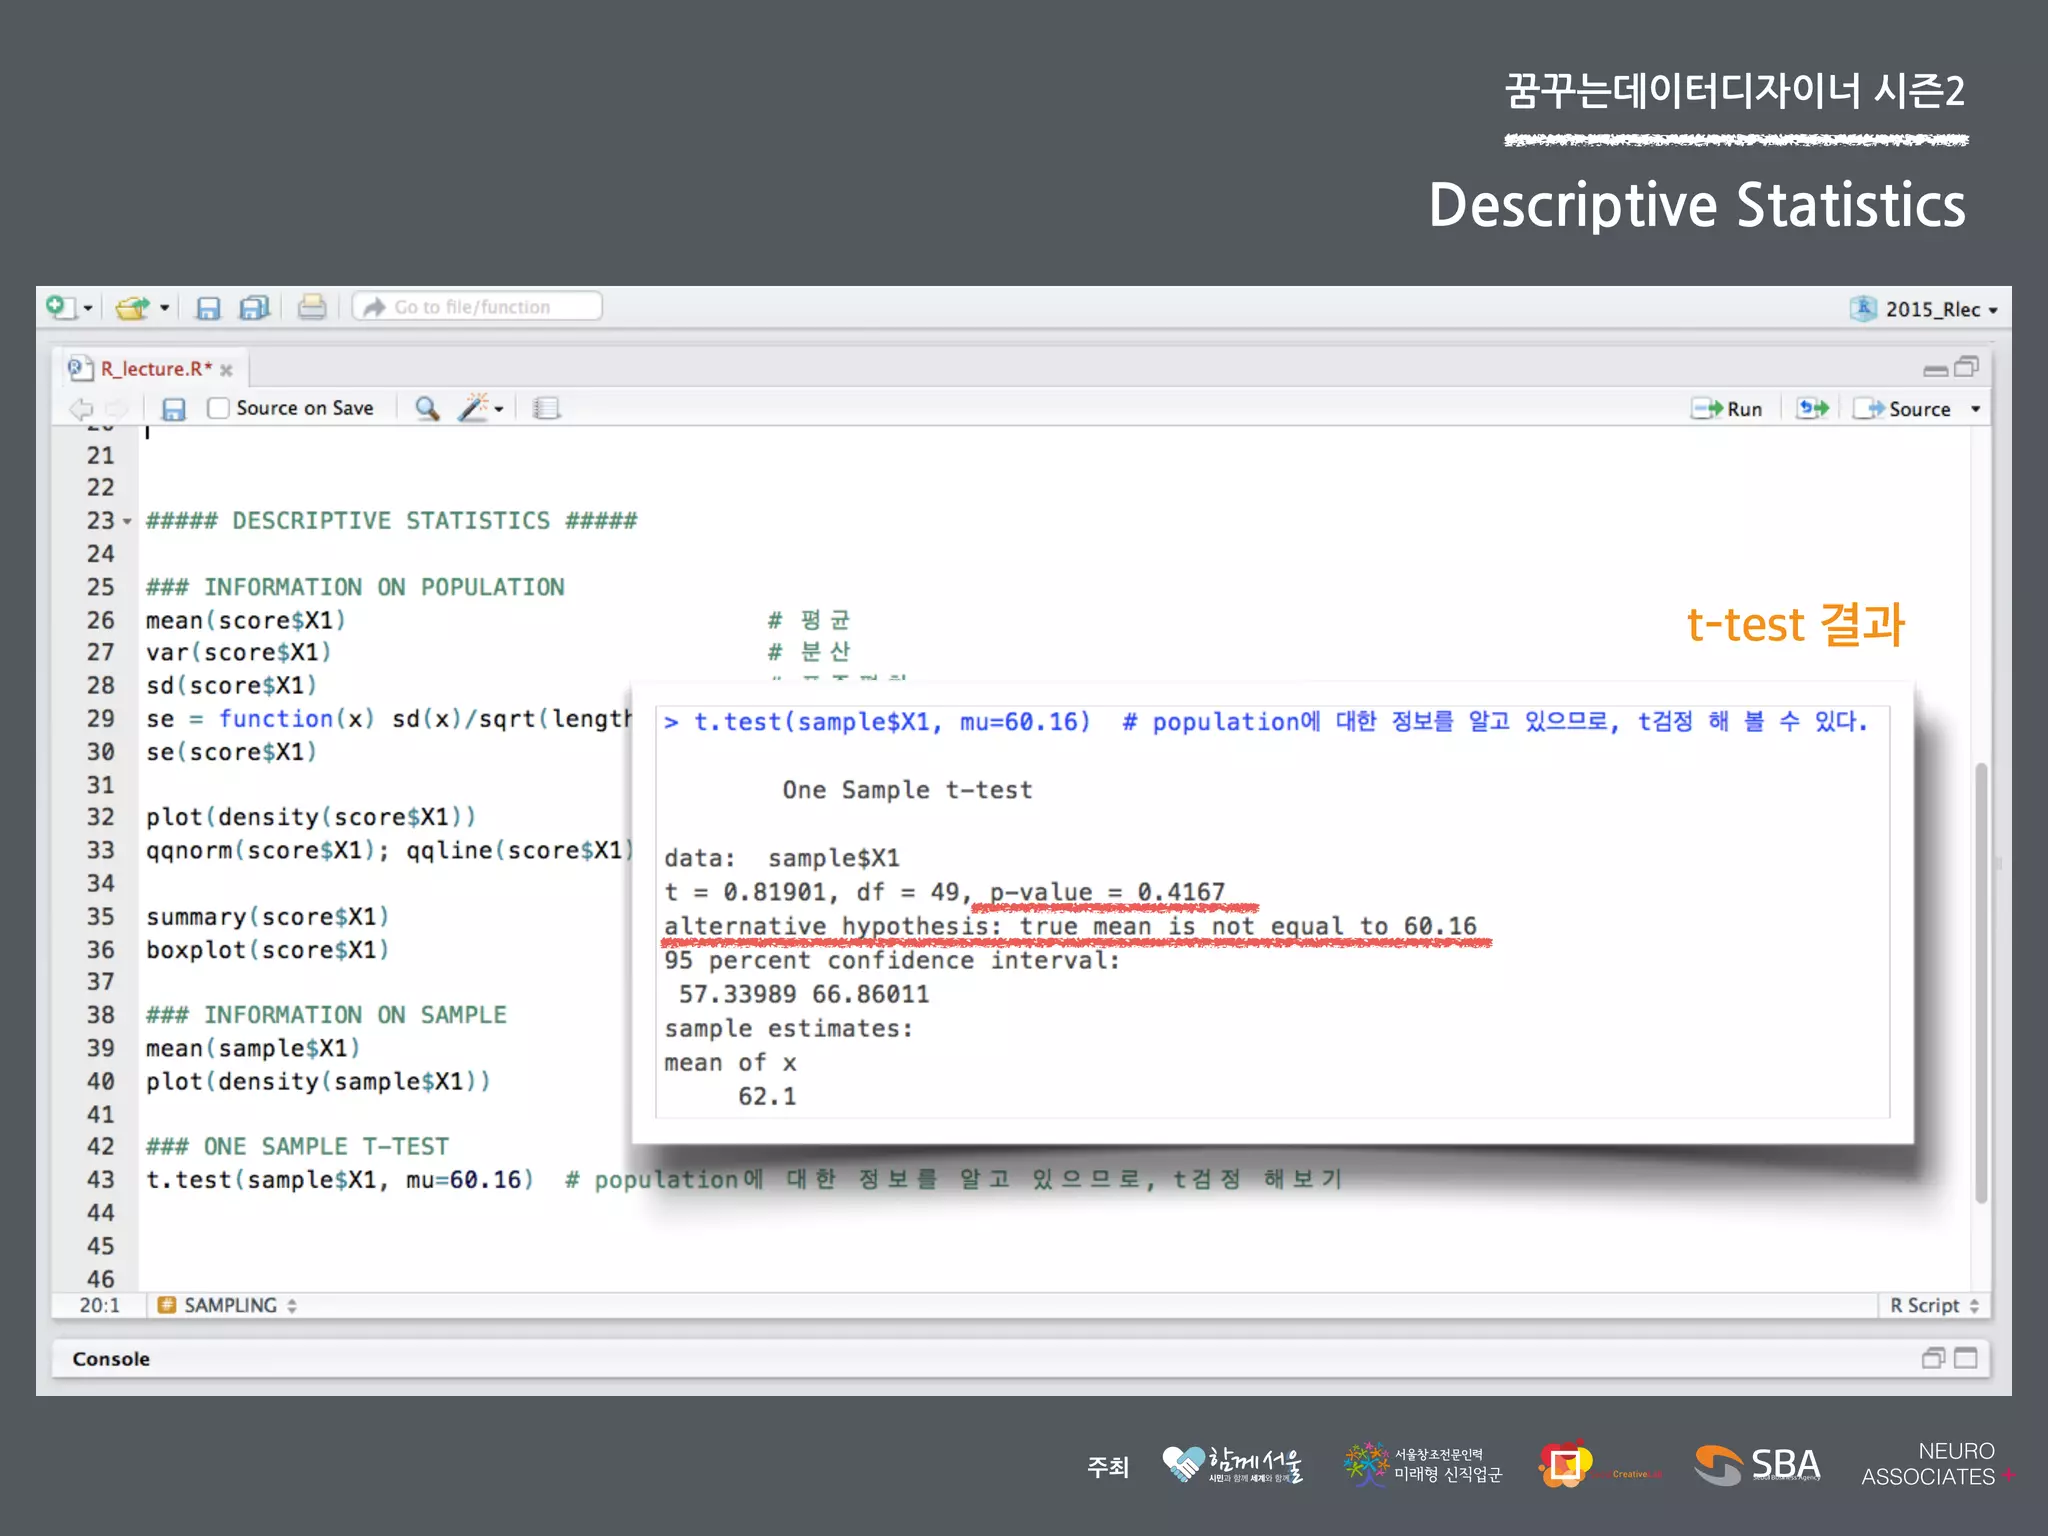This screenshot has width=2048, height=1536.
Task: Save current document in editor toolbar
Action: coord(173,408)
